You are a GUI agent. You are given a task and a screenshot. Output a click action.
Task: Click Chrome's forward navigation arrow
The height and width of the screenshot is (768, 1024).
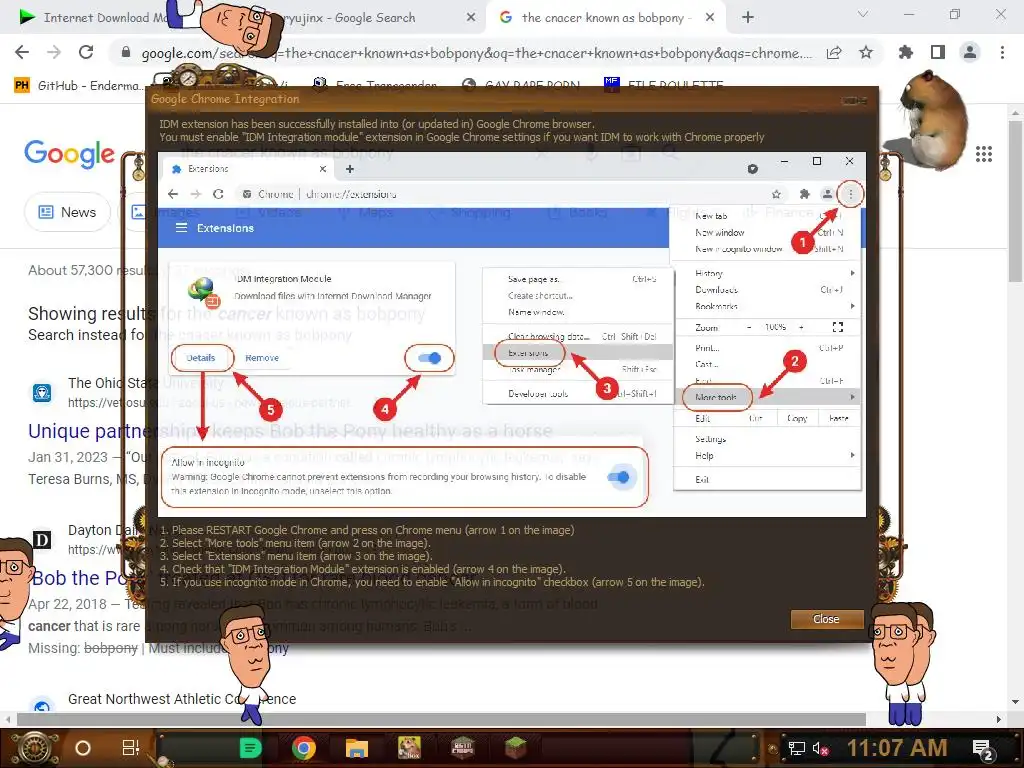(54, 52)
